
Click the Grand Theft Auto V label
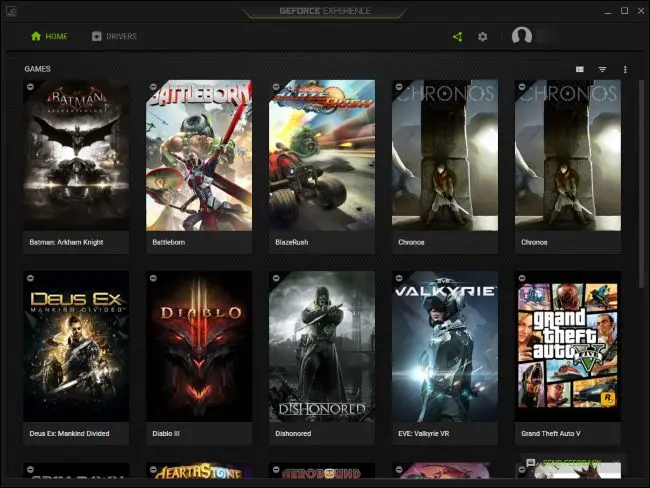[551, 434]
